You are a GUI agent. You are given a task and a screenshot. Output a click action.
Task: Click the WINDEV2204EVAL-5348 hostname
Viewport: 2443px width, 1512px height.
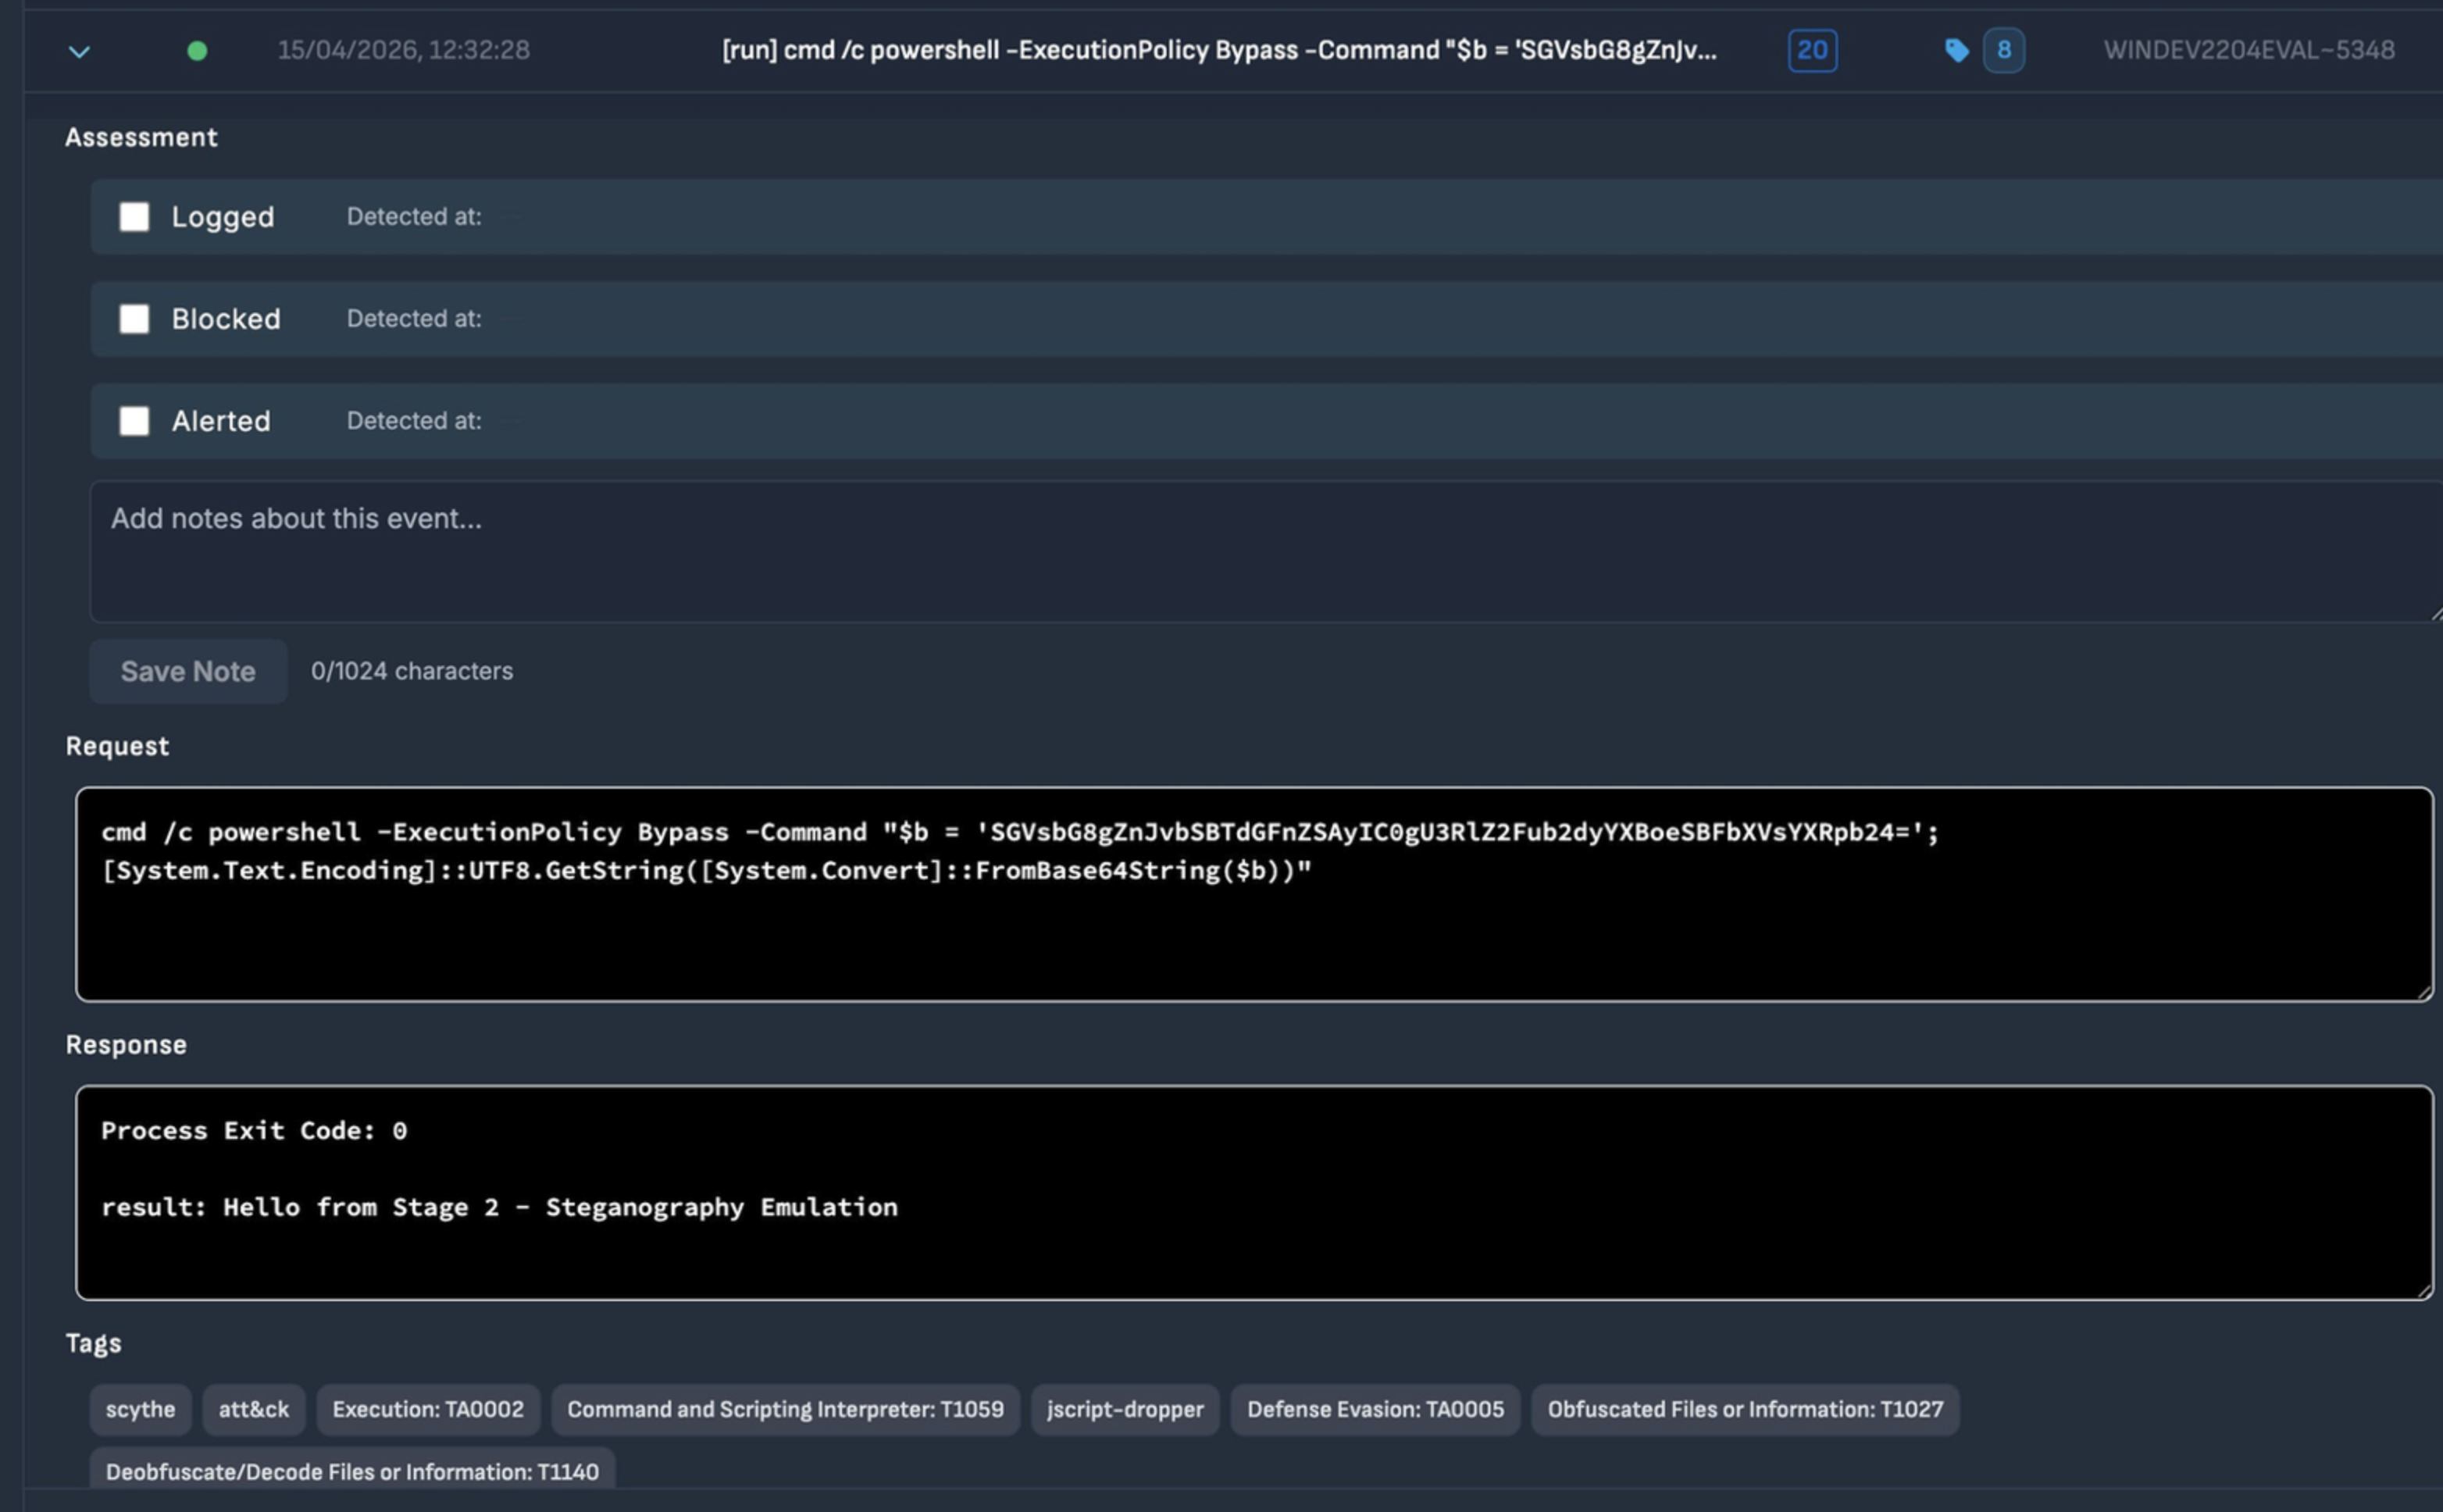[x=2248, y=51]
